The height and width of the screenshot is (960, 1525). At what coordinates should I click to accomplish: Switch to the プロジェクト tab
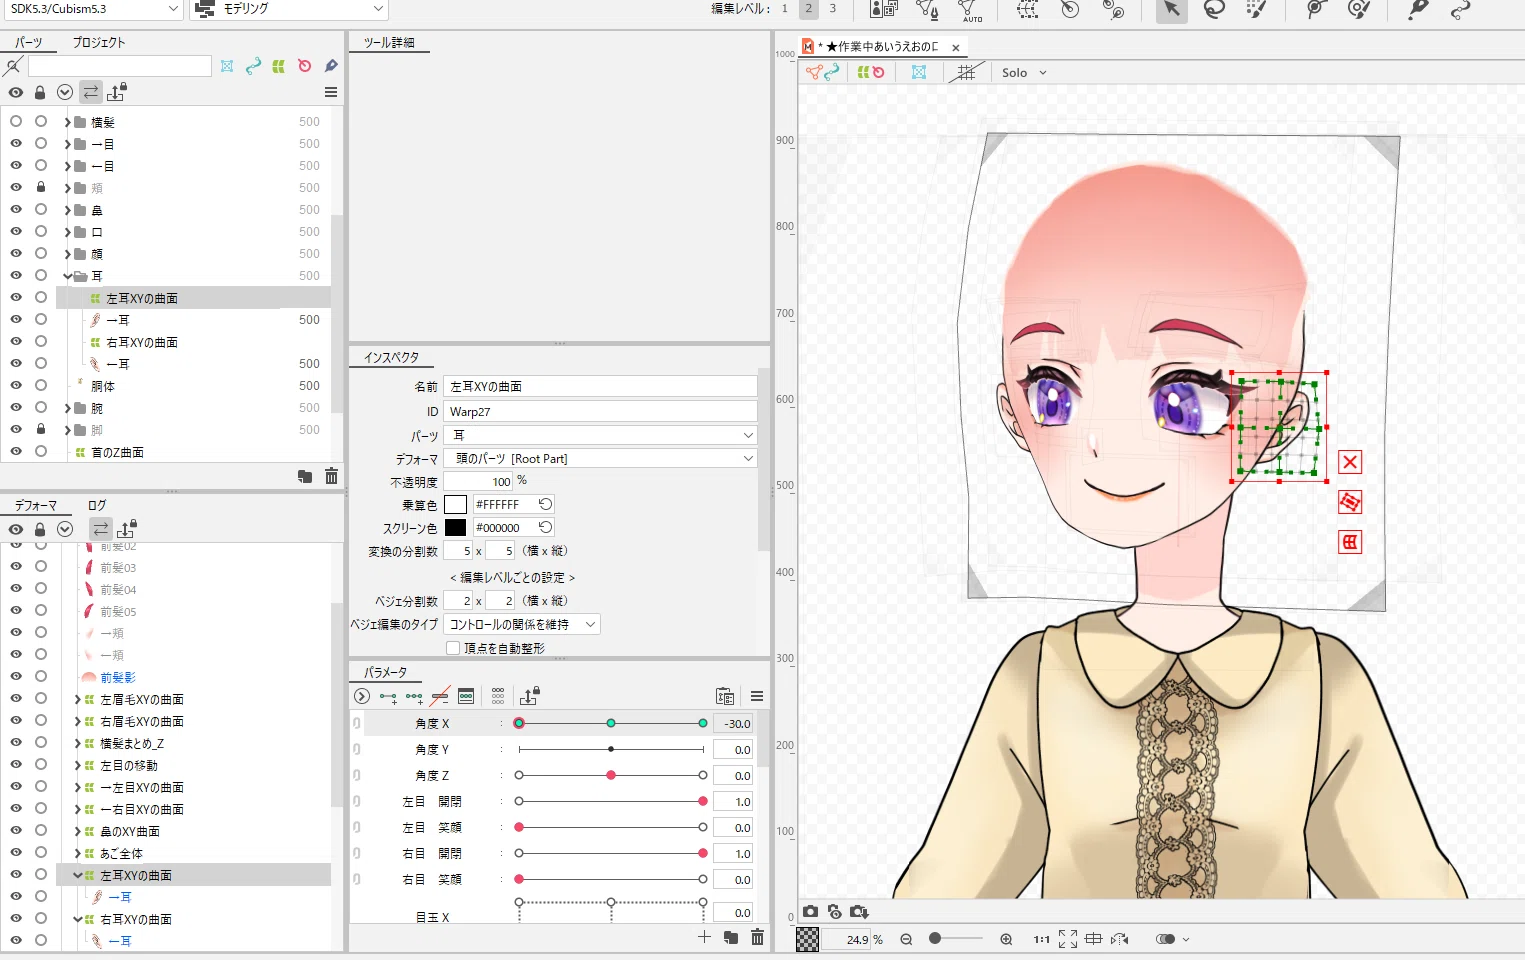[99, 42]
